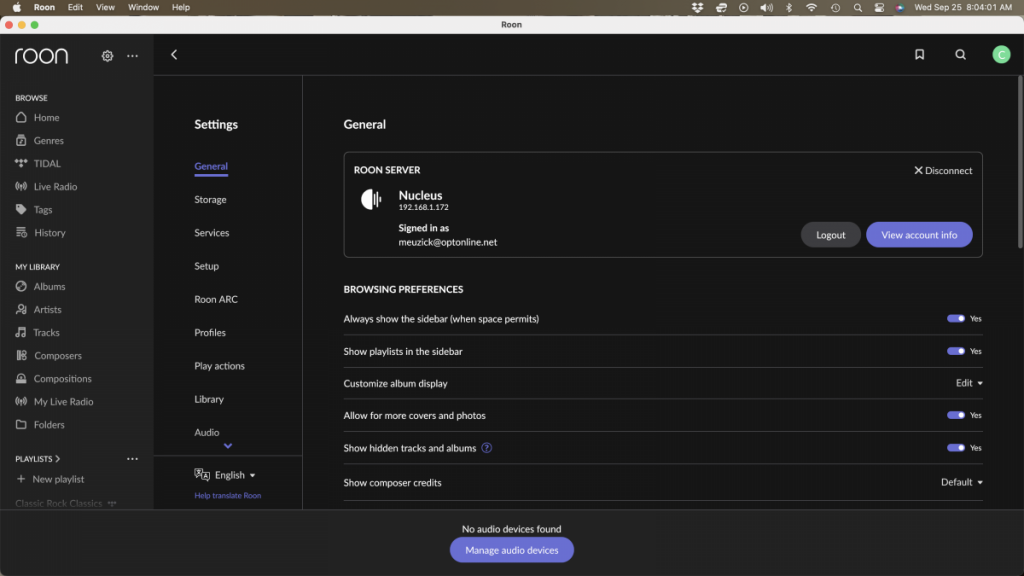
Task: Open the three-dot menu near Roon logo
Action: tap(133, 56)
